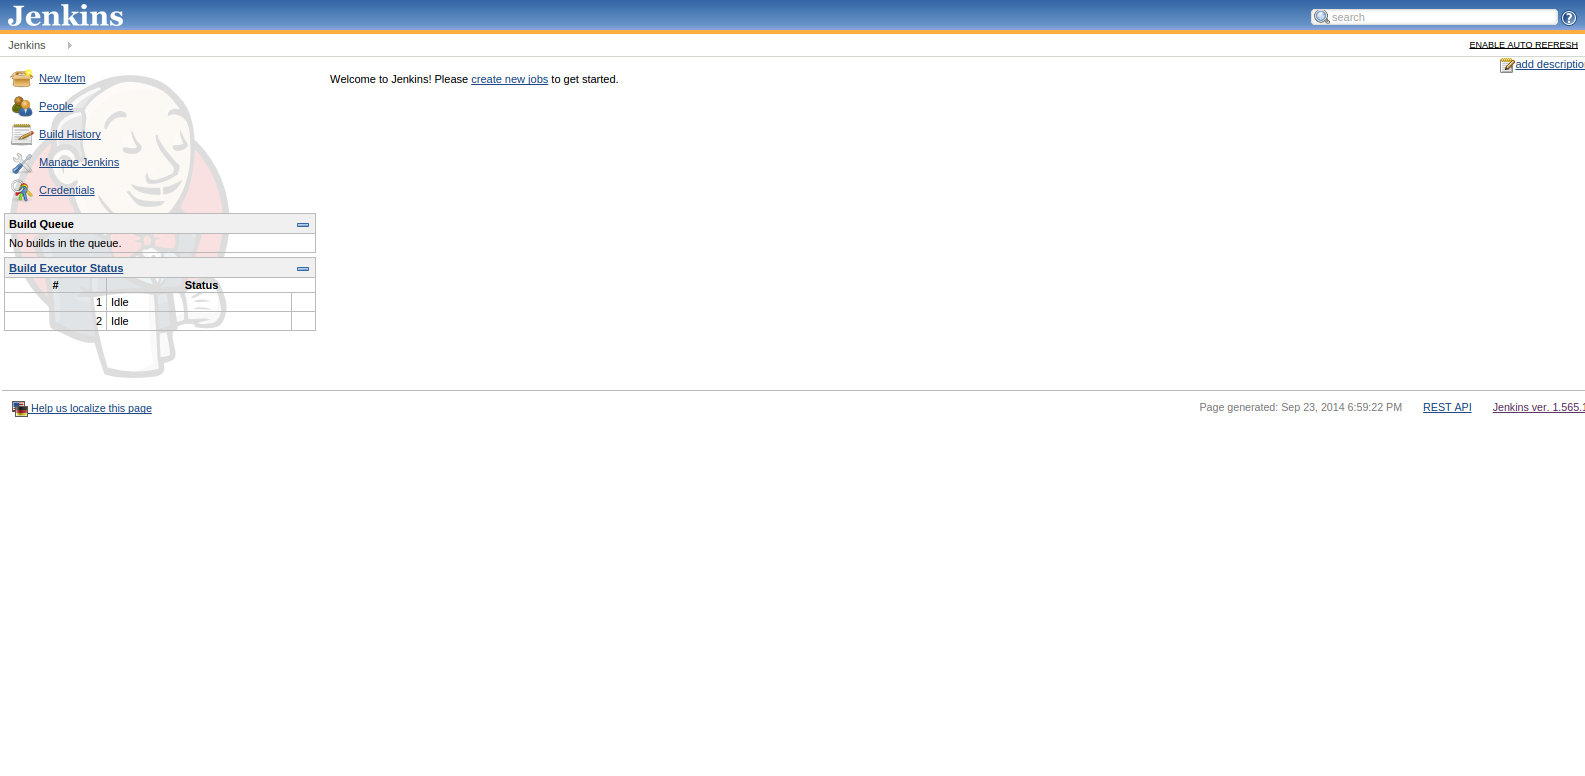Click Help us localize this page
Viewport: 1585px width, 776px height.
point(91,408)
